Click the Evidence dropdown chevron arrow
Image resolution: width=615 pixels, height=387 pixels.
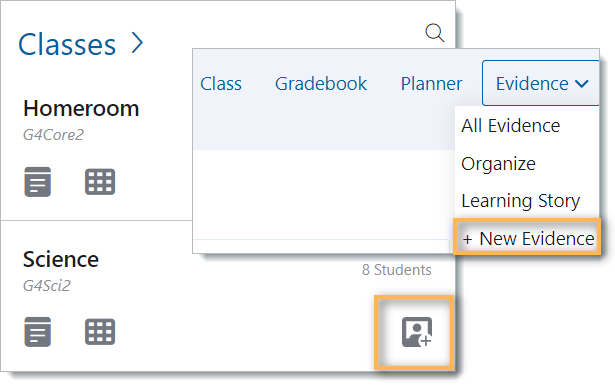click(582, 84)
